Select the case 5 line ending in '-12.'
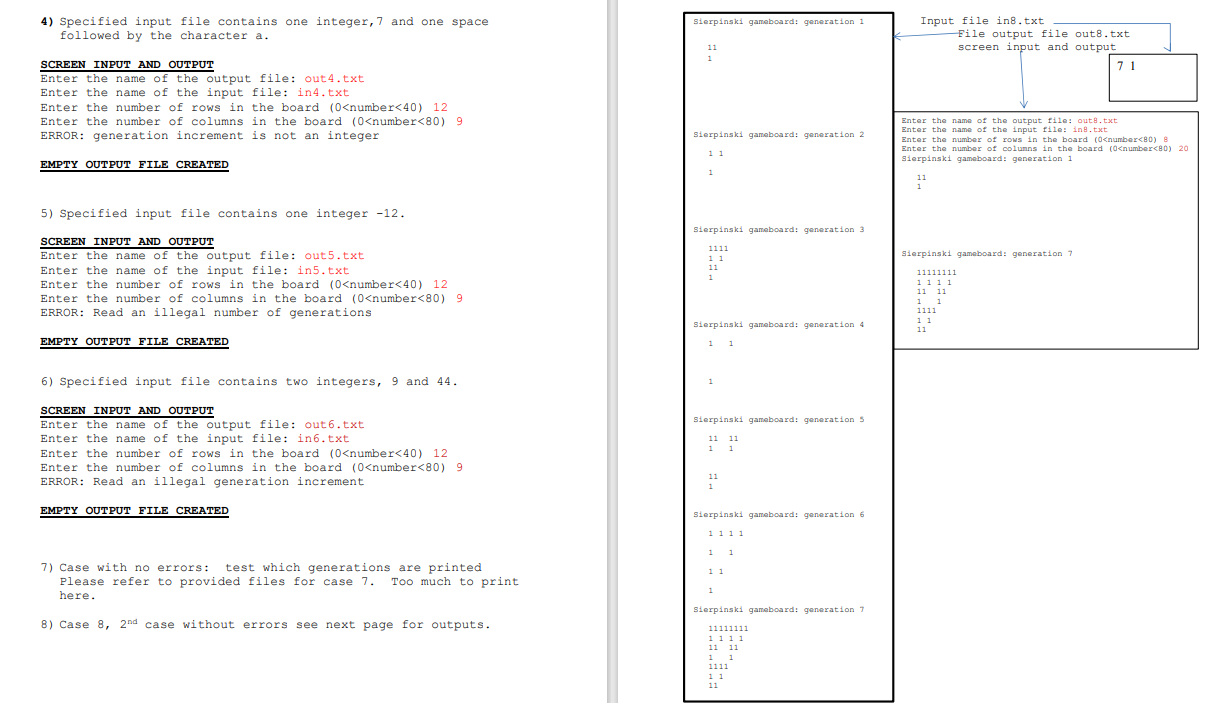This screenshot has height=703, width=1232. pyautogui.click(x=222, y=214)
